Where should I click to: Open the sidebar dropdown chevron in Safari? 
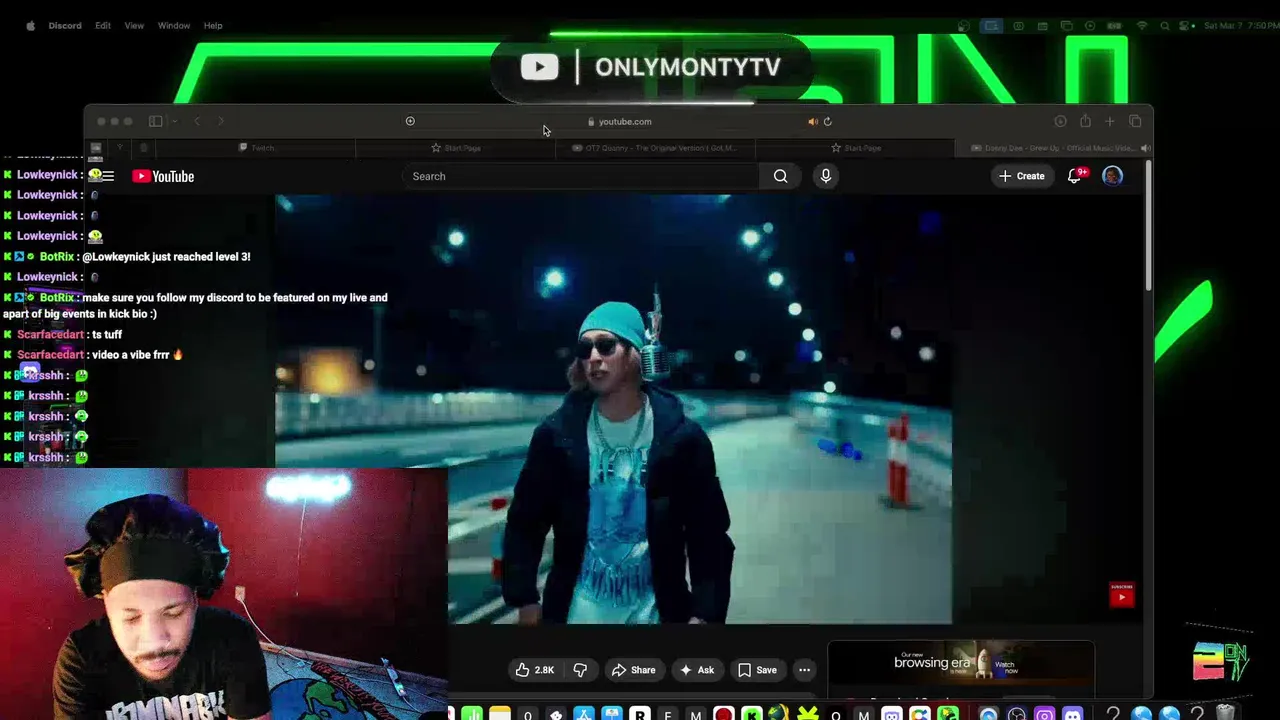[x=174, y=121]
